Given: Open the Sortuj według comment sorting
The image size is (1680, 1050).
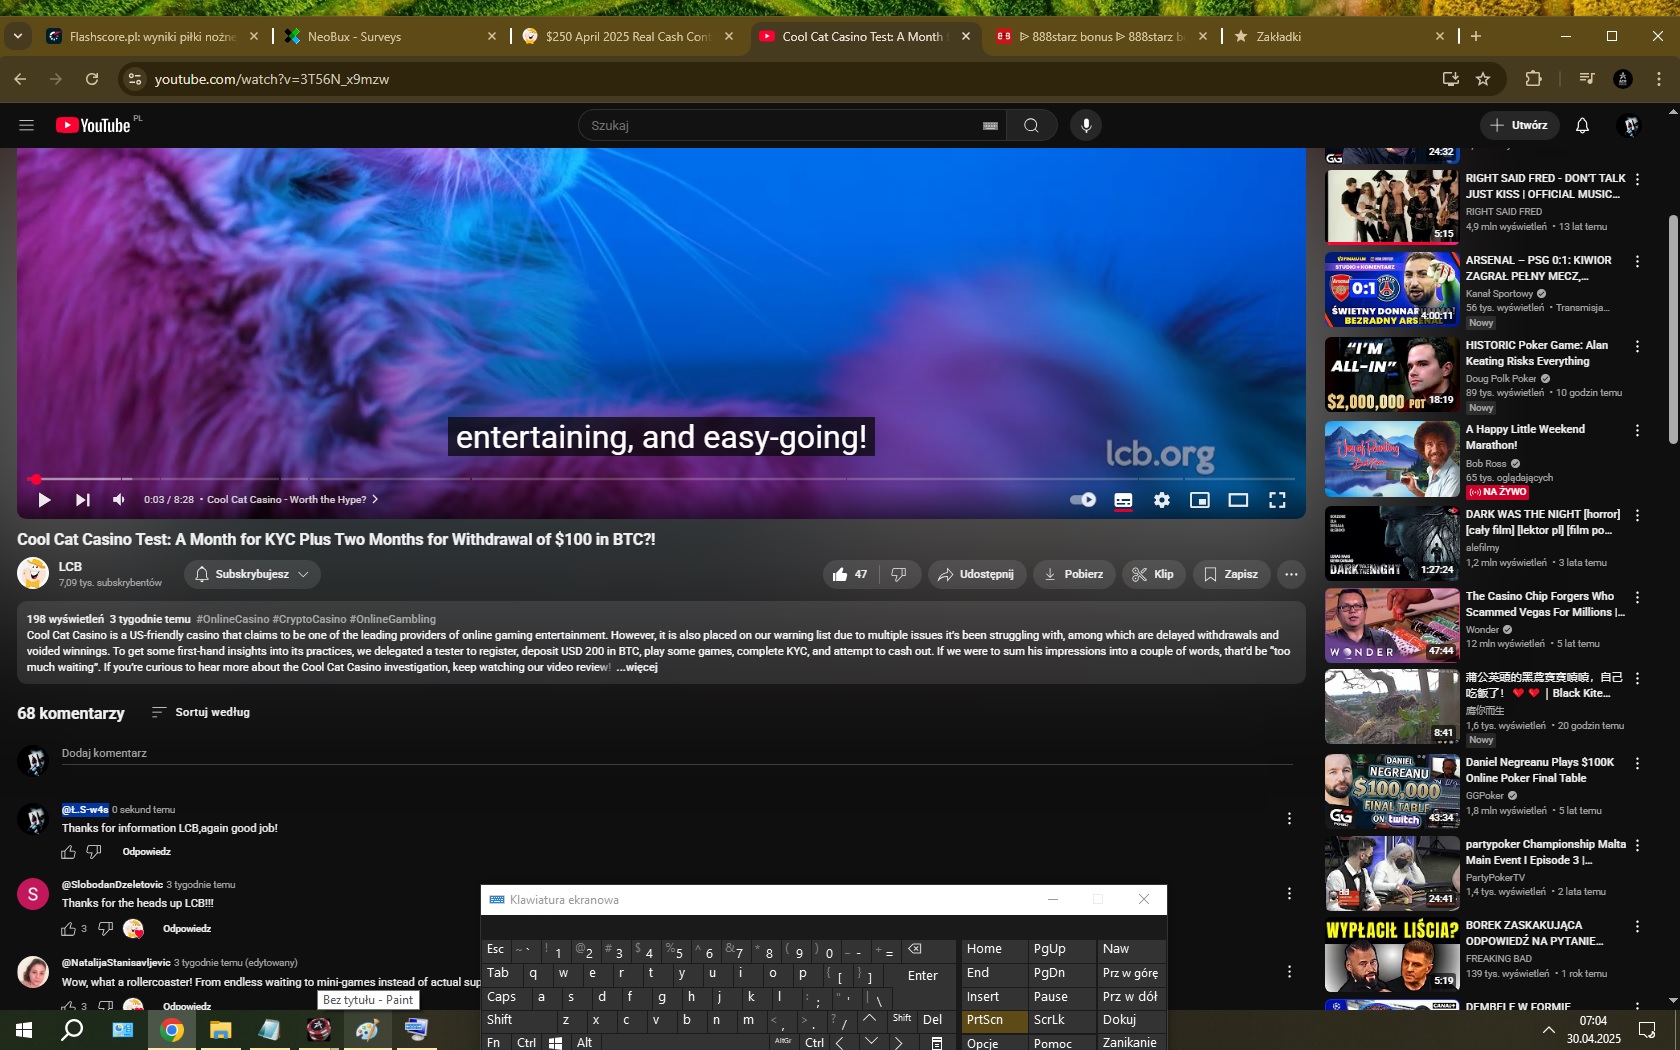Looking at the screenshot, I should click(x=200, y=712).
